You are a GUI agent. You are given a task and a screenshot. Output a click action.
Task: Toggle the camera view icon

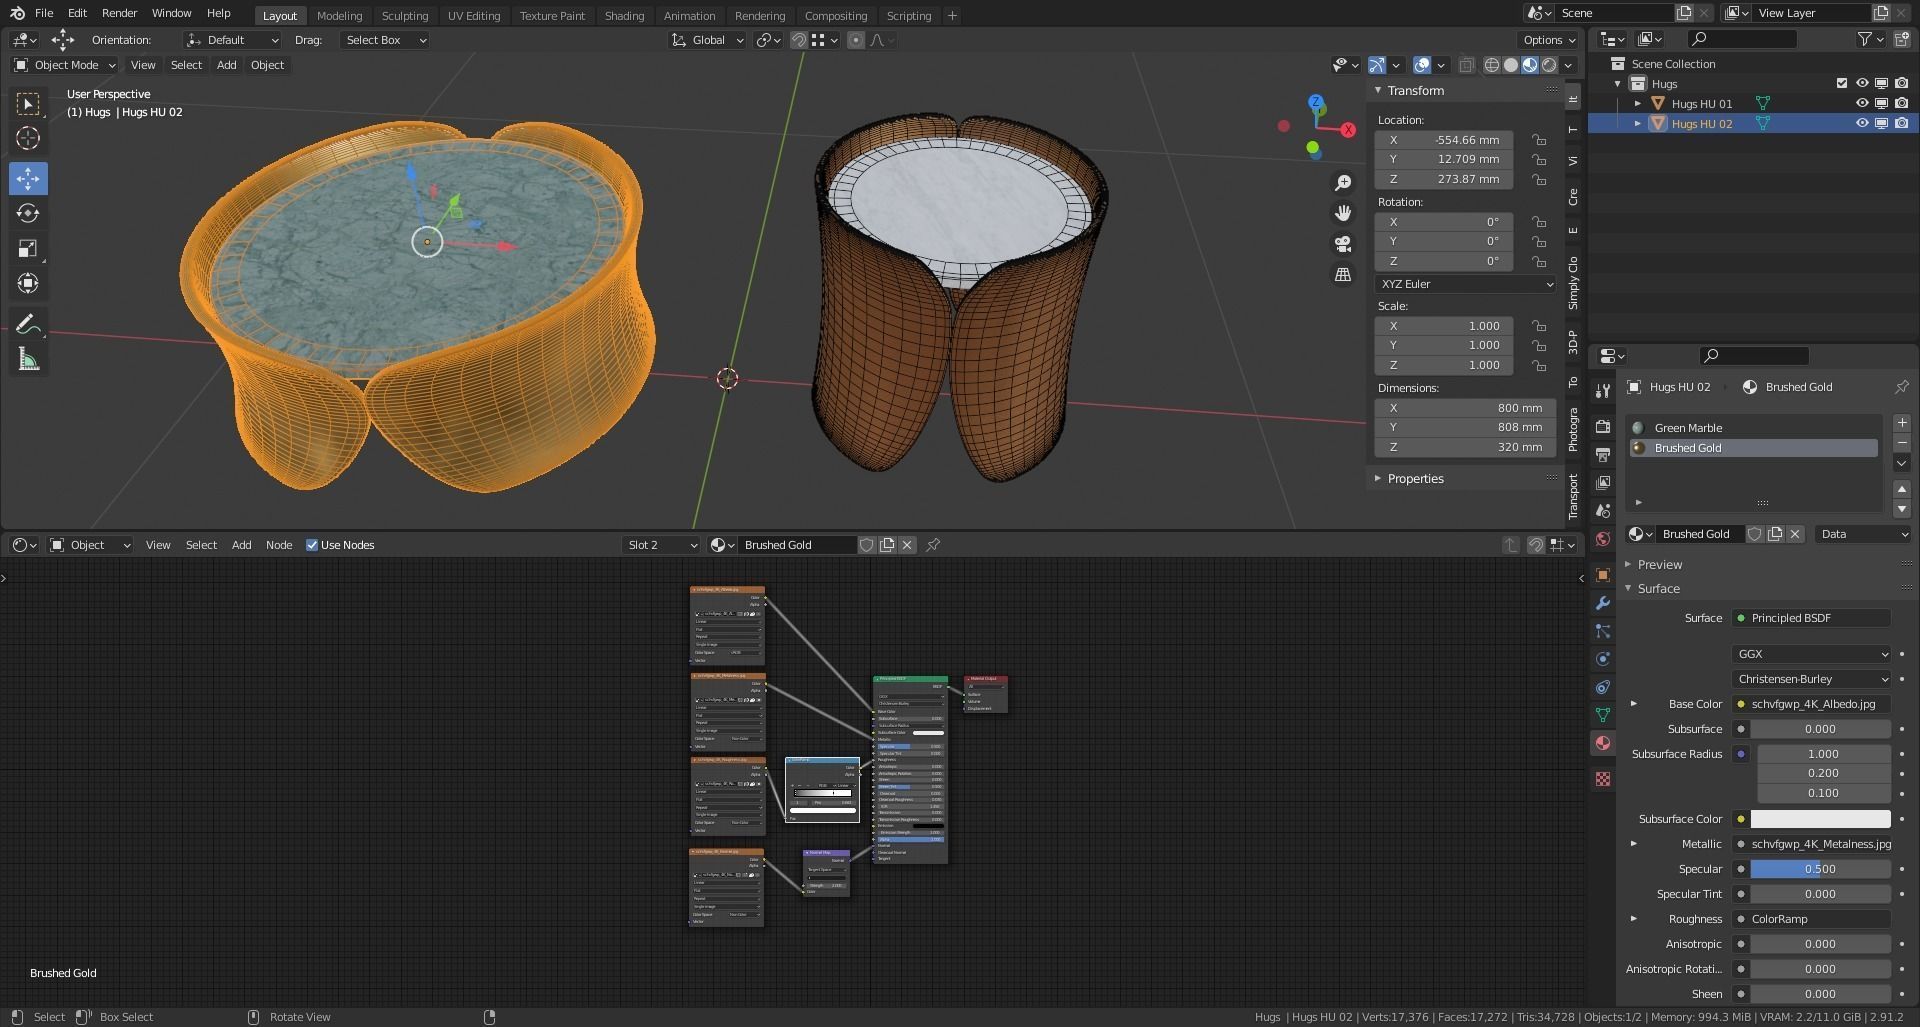pyautogui.click(x=1343, y=244)
